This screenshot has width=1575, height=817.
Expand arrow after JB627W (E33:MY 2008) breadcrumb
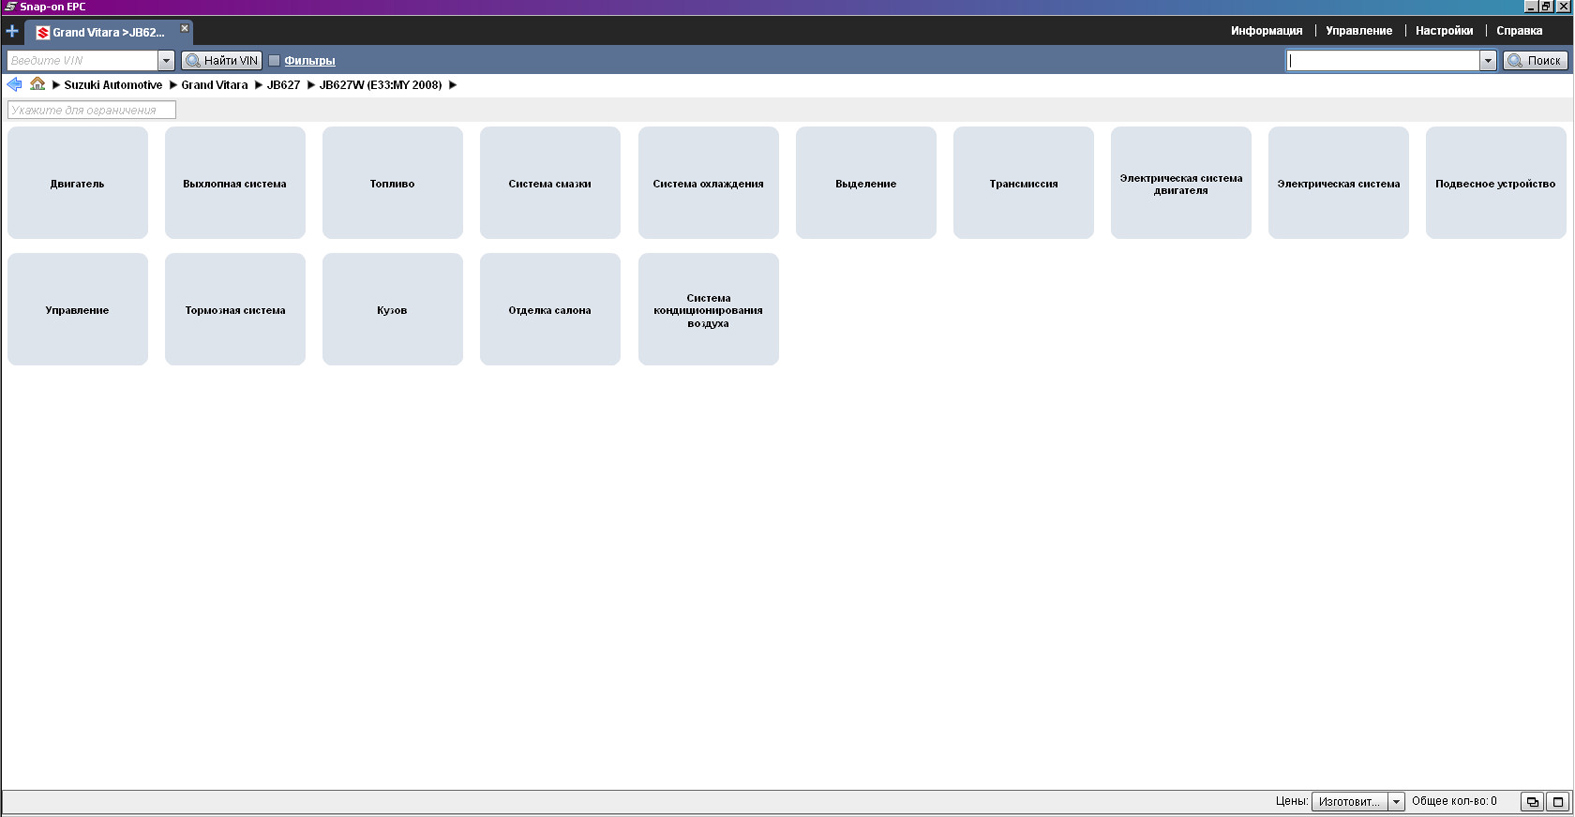(x=453, y=85)
